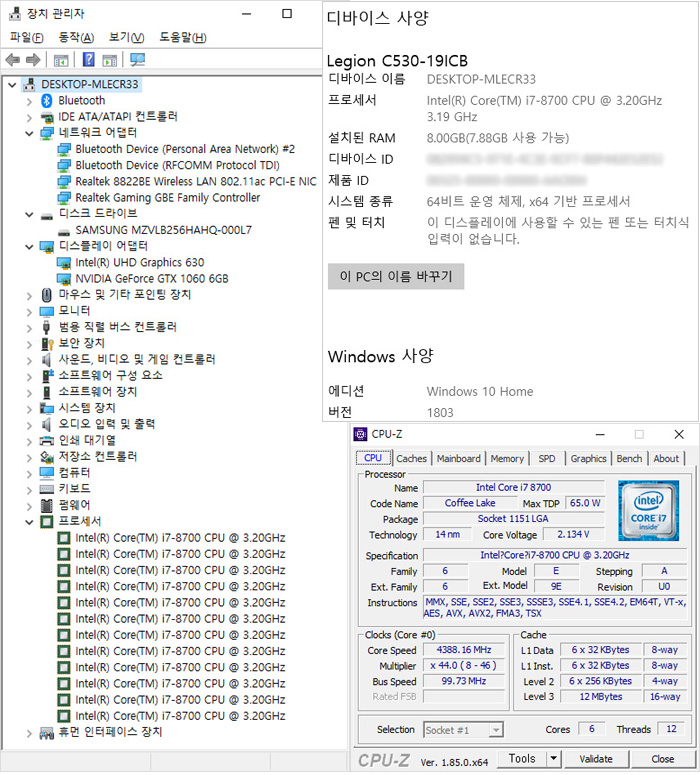Switch to the Caches tab in CPU-Z
Viewport: 700px width, 775px height.
click(411, 459)
